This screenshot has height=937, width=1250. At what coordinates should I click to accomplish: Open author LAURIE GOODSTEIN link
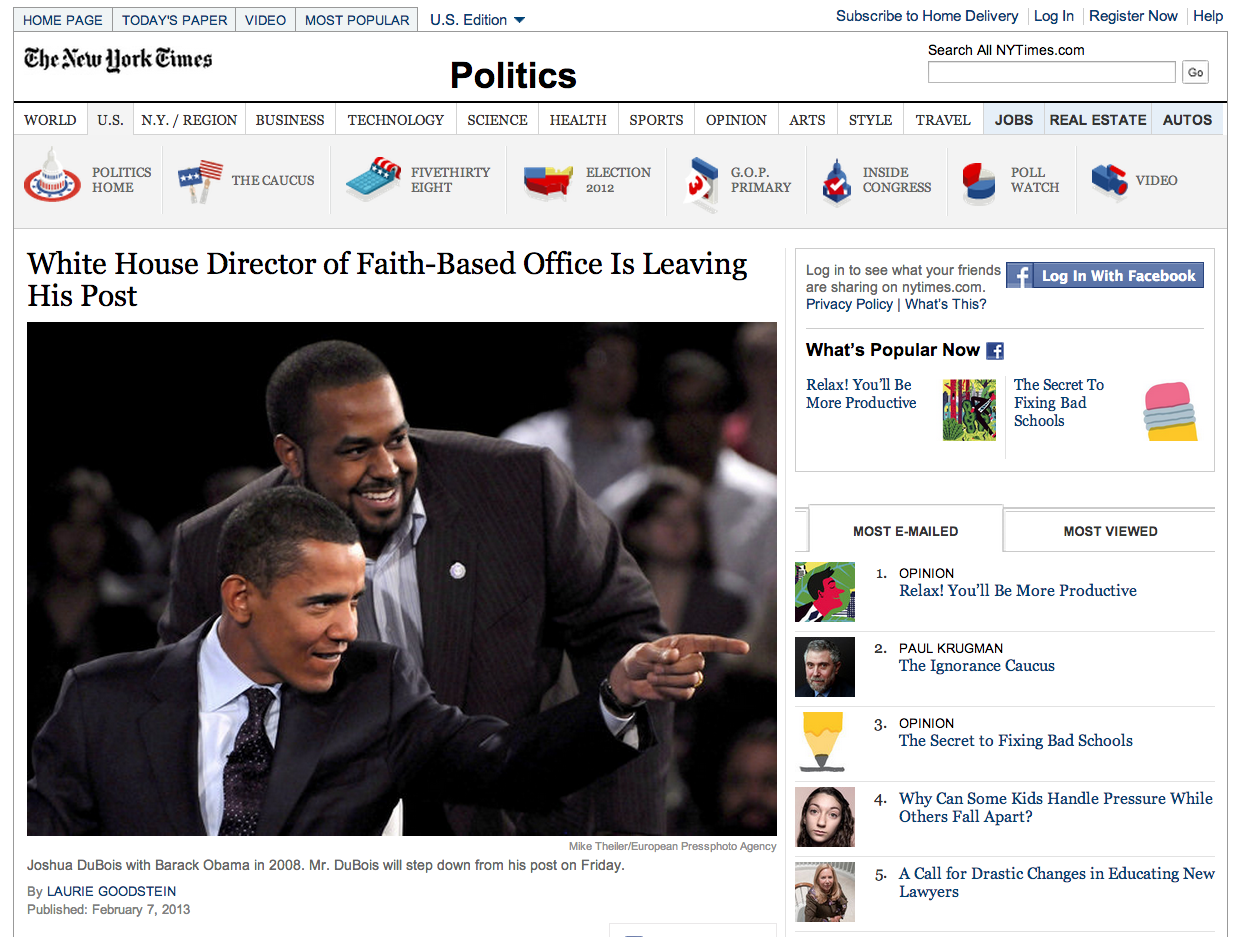pos(111,891)
